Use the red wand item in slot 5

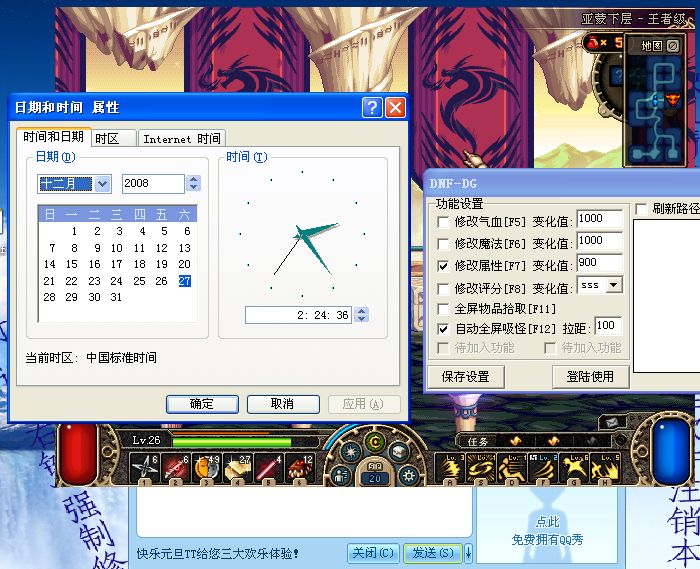point(269,467)
